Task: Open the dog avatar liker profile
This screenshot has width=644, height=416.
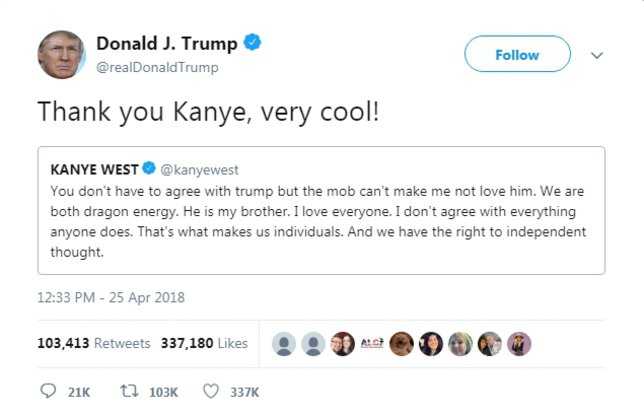Action: (x=401, y=344)
